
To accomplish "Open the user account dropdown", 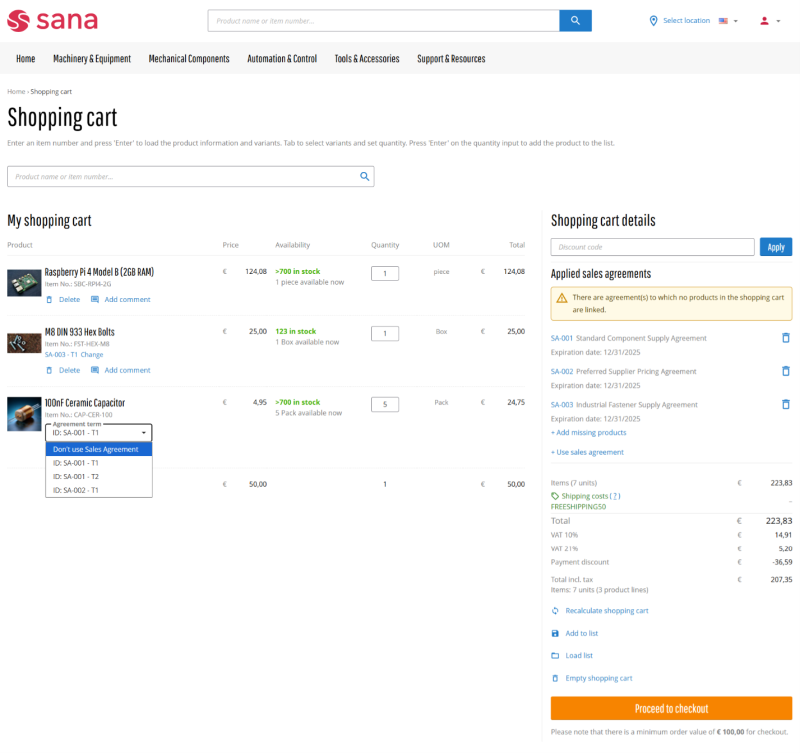I will tap(768, 21).
